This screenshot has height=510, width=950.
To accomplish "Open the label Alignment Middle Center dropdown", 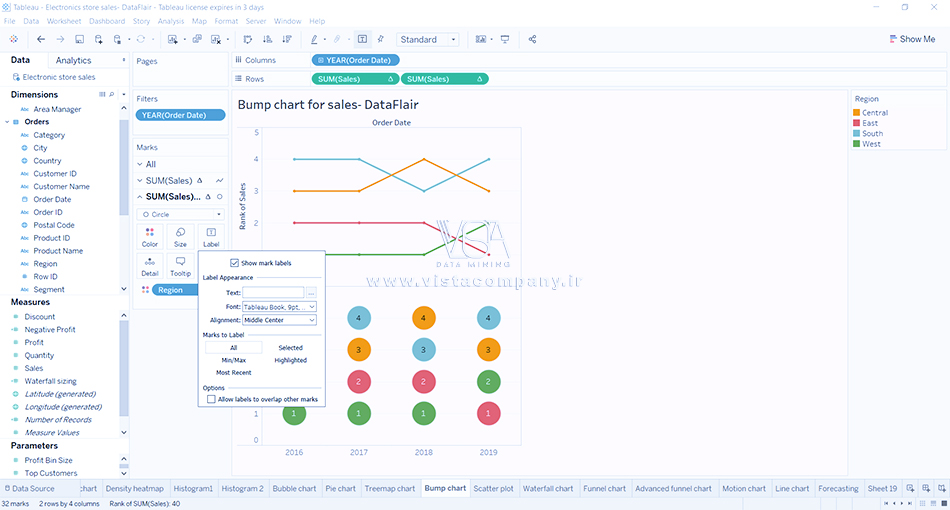I will (279, 320).
